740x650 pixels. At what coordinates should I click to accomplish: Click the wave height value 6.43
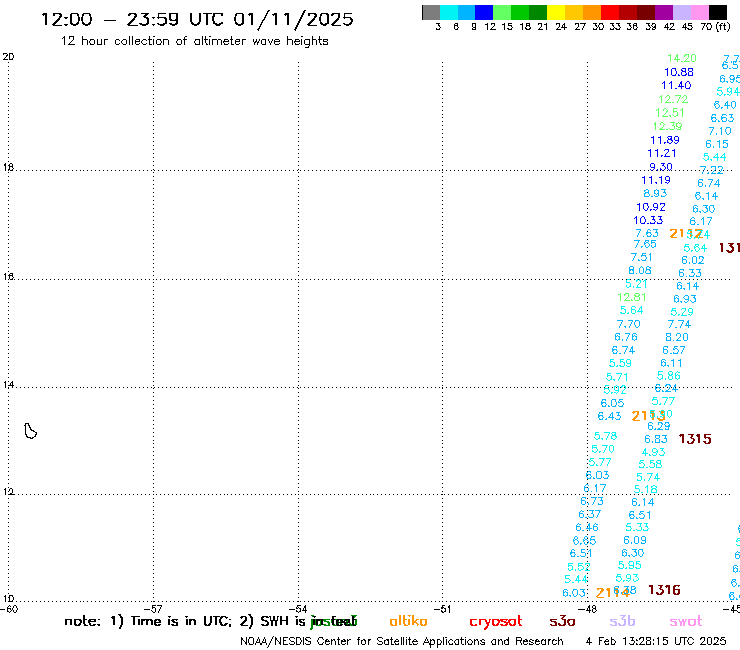coord(609,416)
